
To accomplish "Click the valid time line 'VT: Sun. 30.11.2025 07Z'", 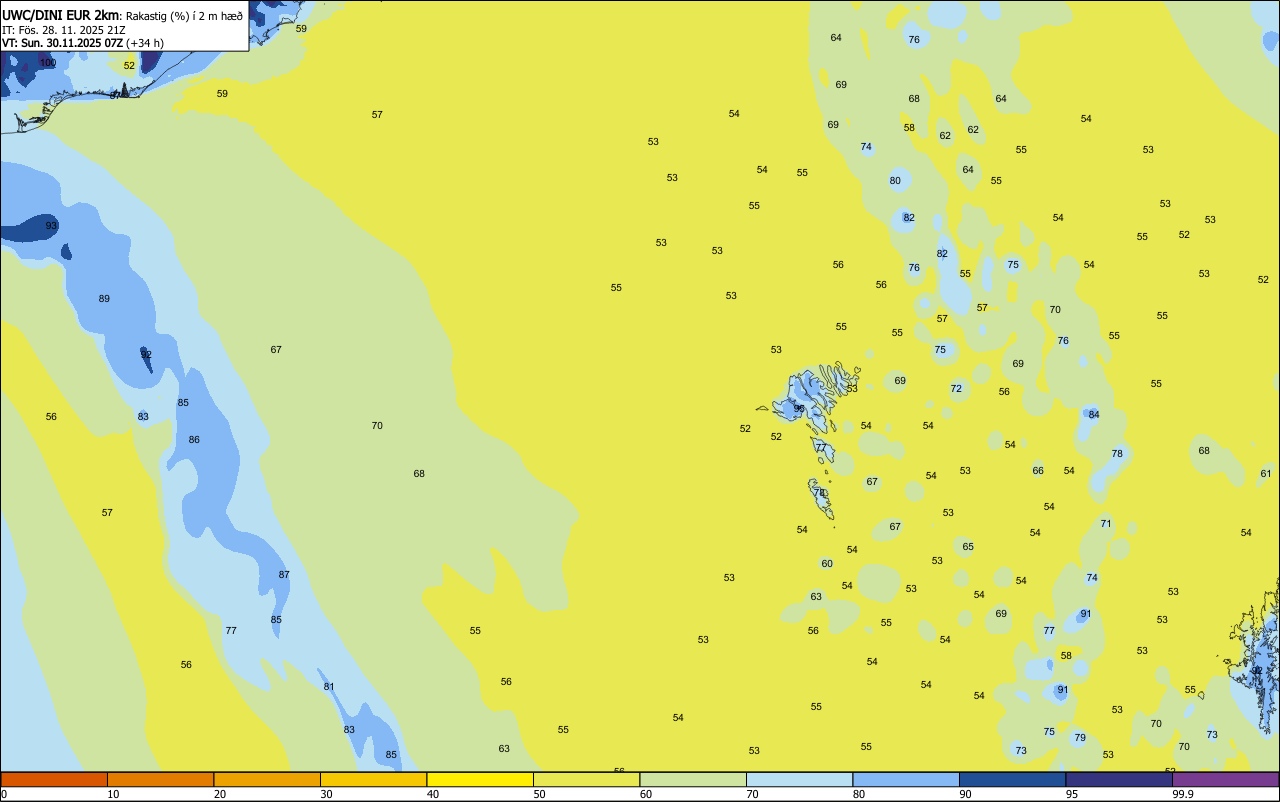I will pos(63,43).
